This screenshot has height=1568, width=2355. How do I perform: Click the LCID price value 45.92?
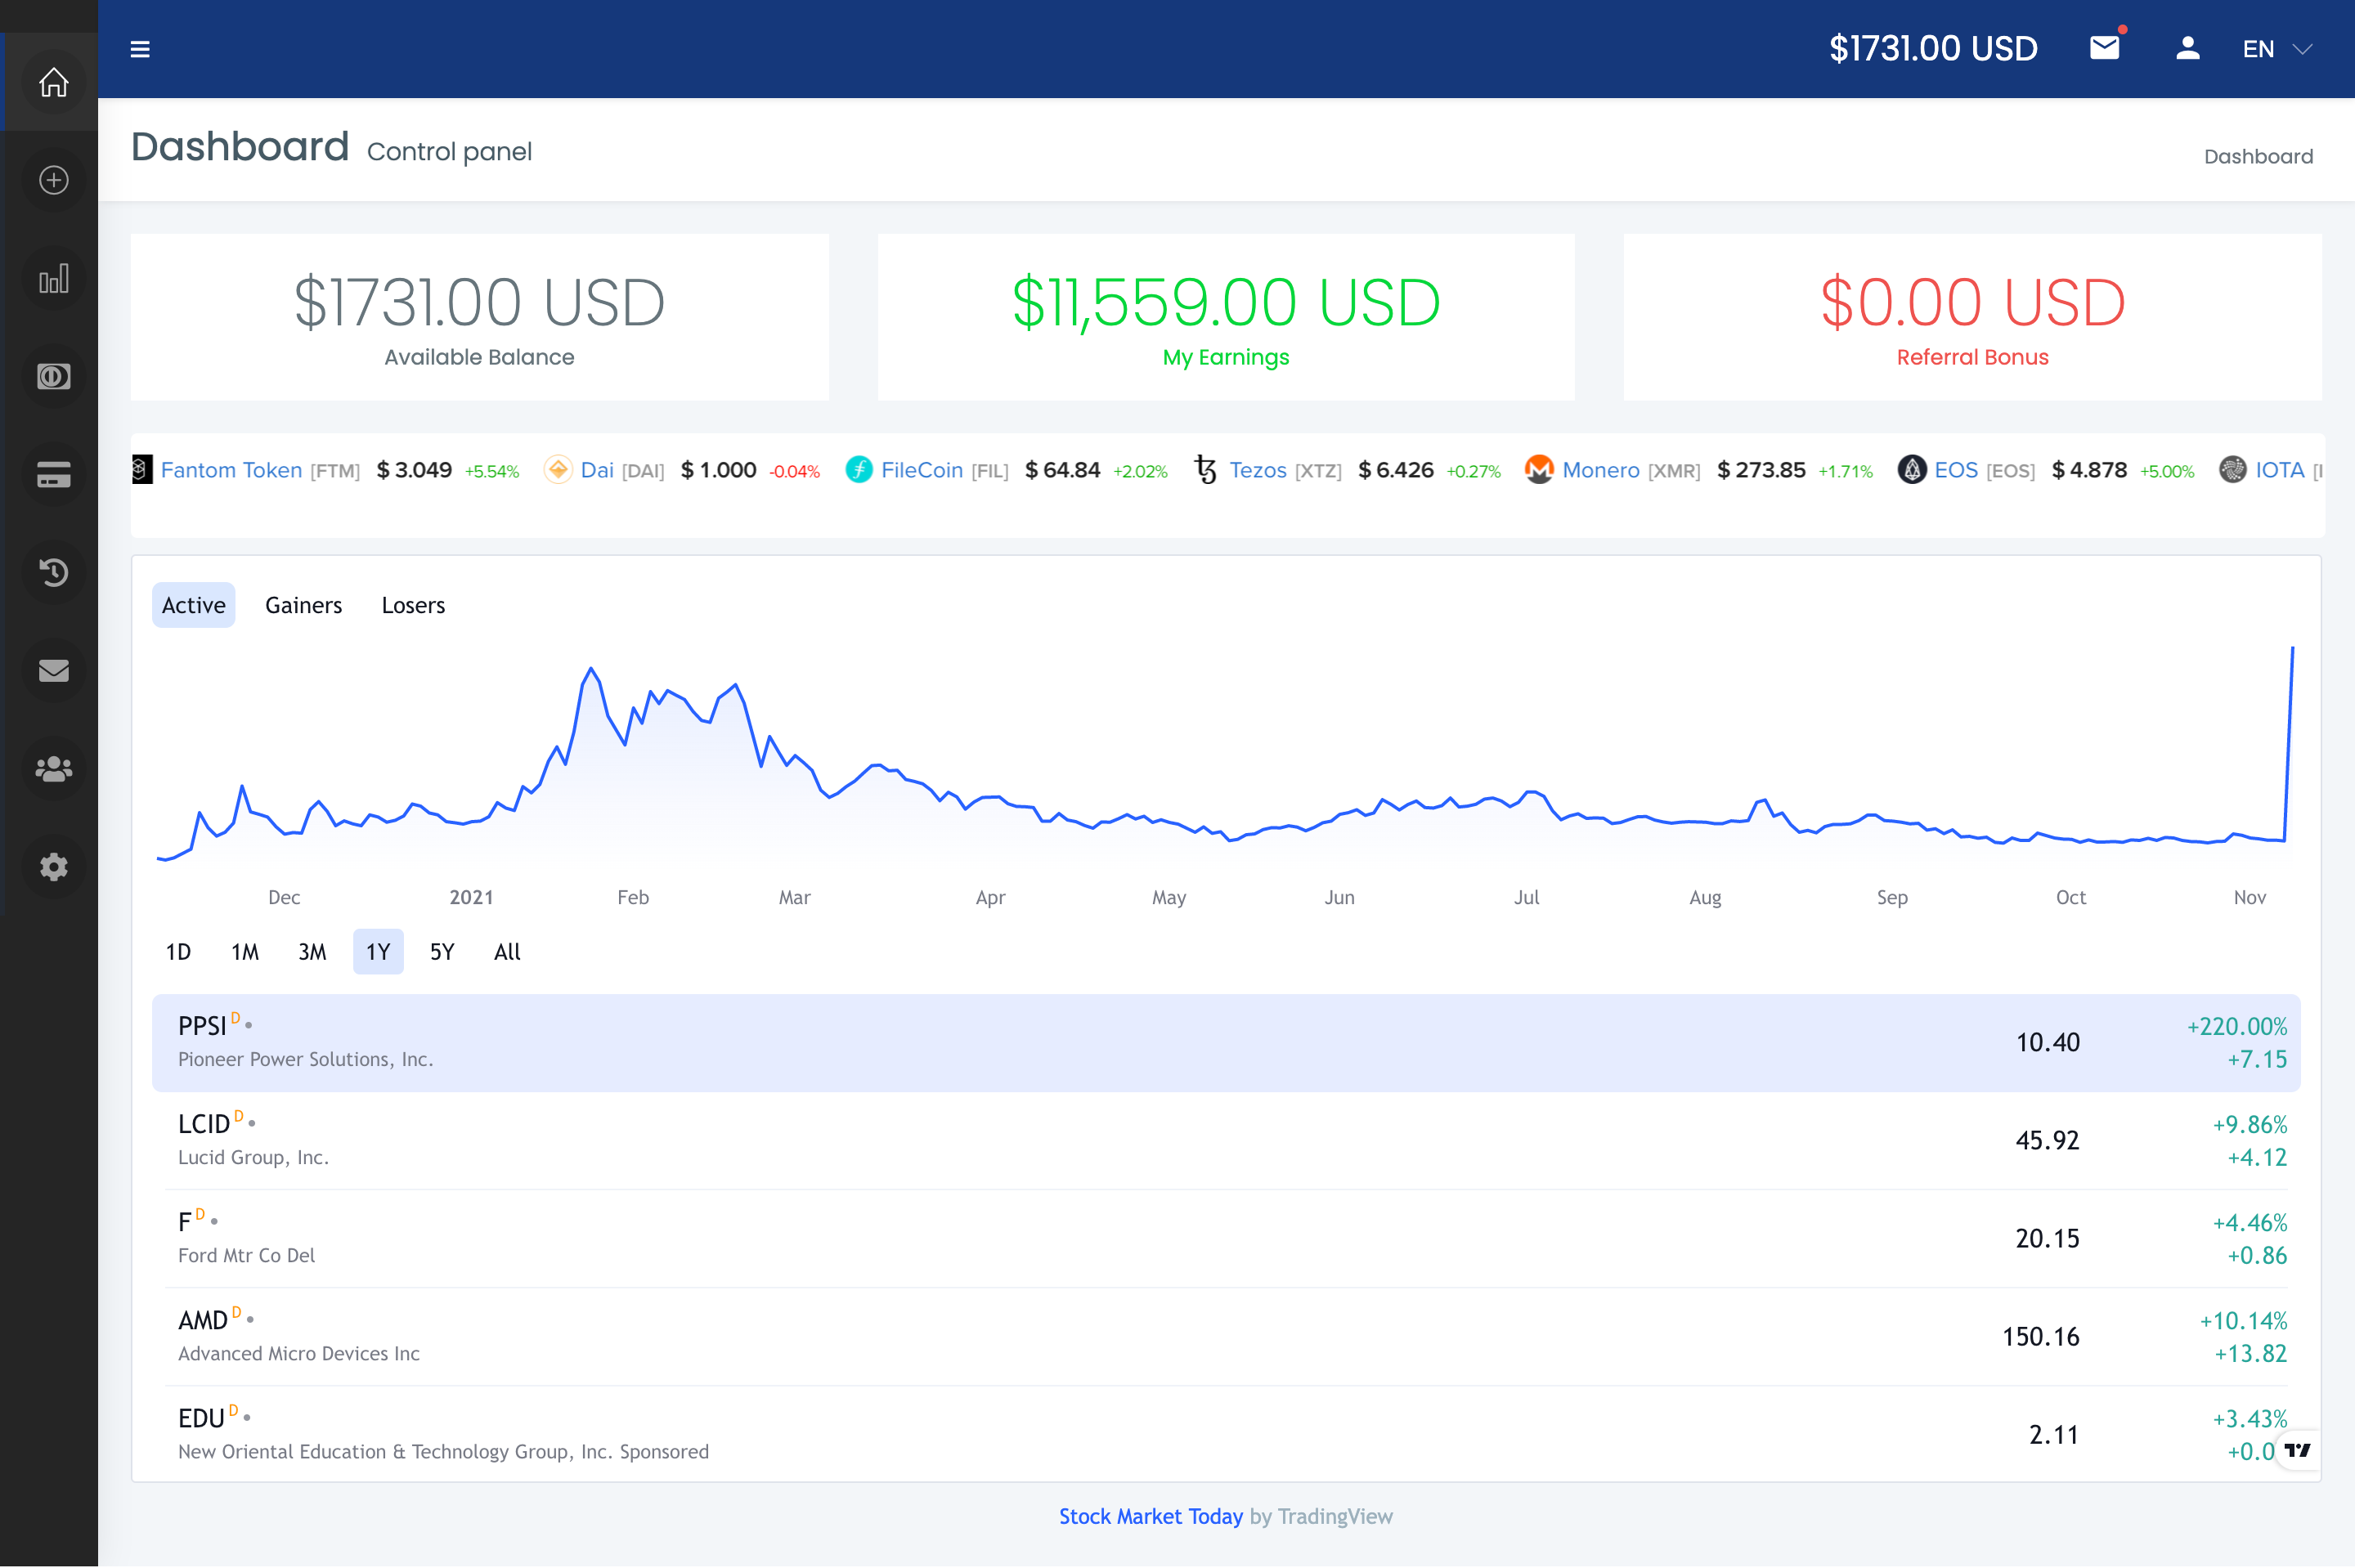point(2047,1140)
